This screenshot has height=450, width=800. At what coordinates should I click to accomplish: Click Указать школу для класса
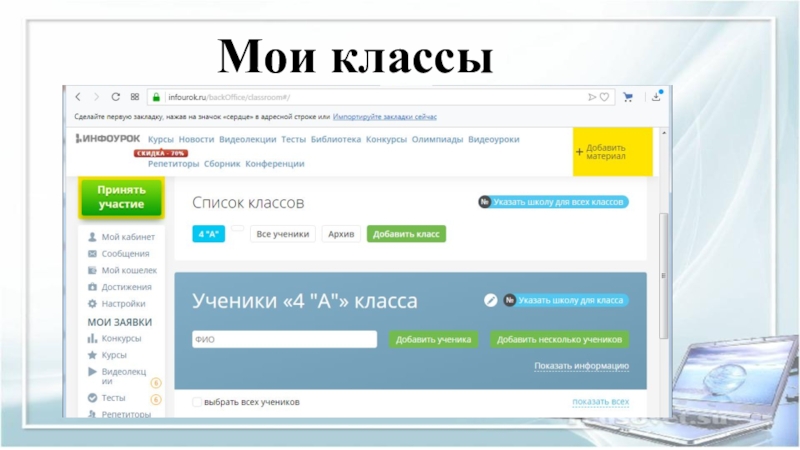[566, 301]
